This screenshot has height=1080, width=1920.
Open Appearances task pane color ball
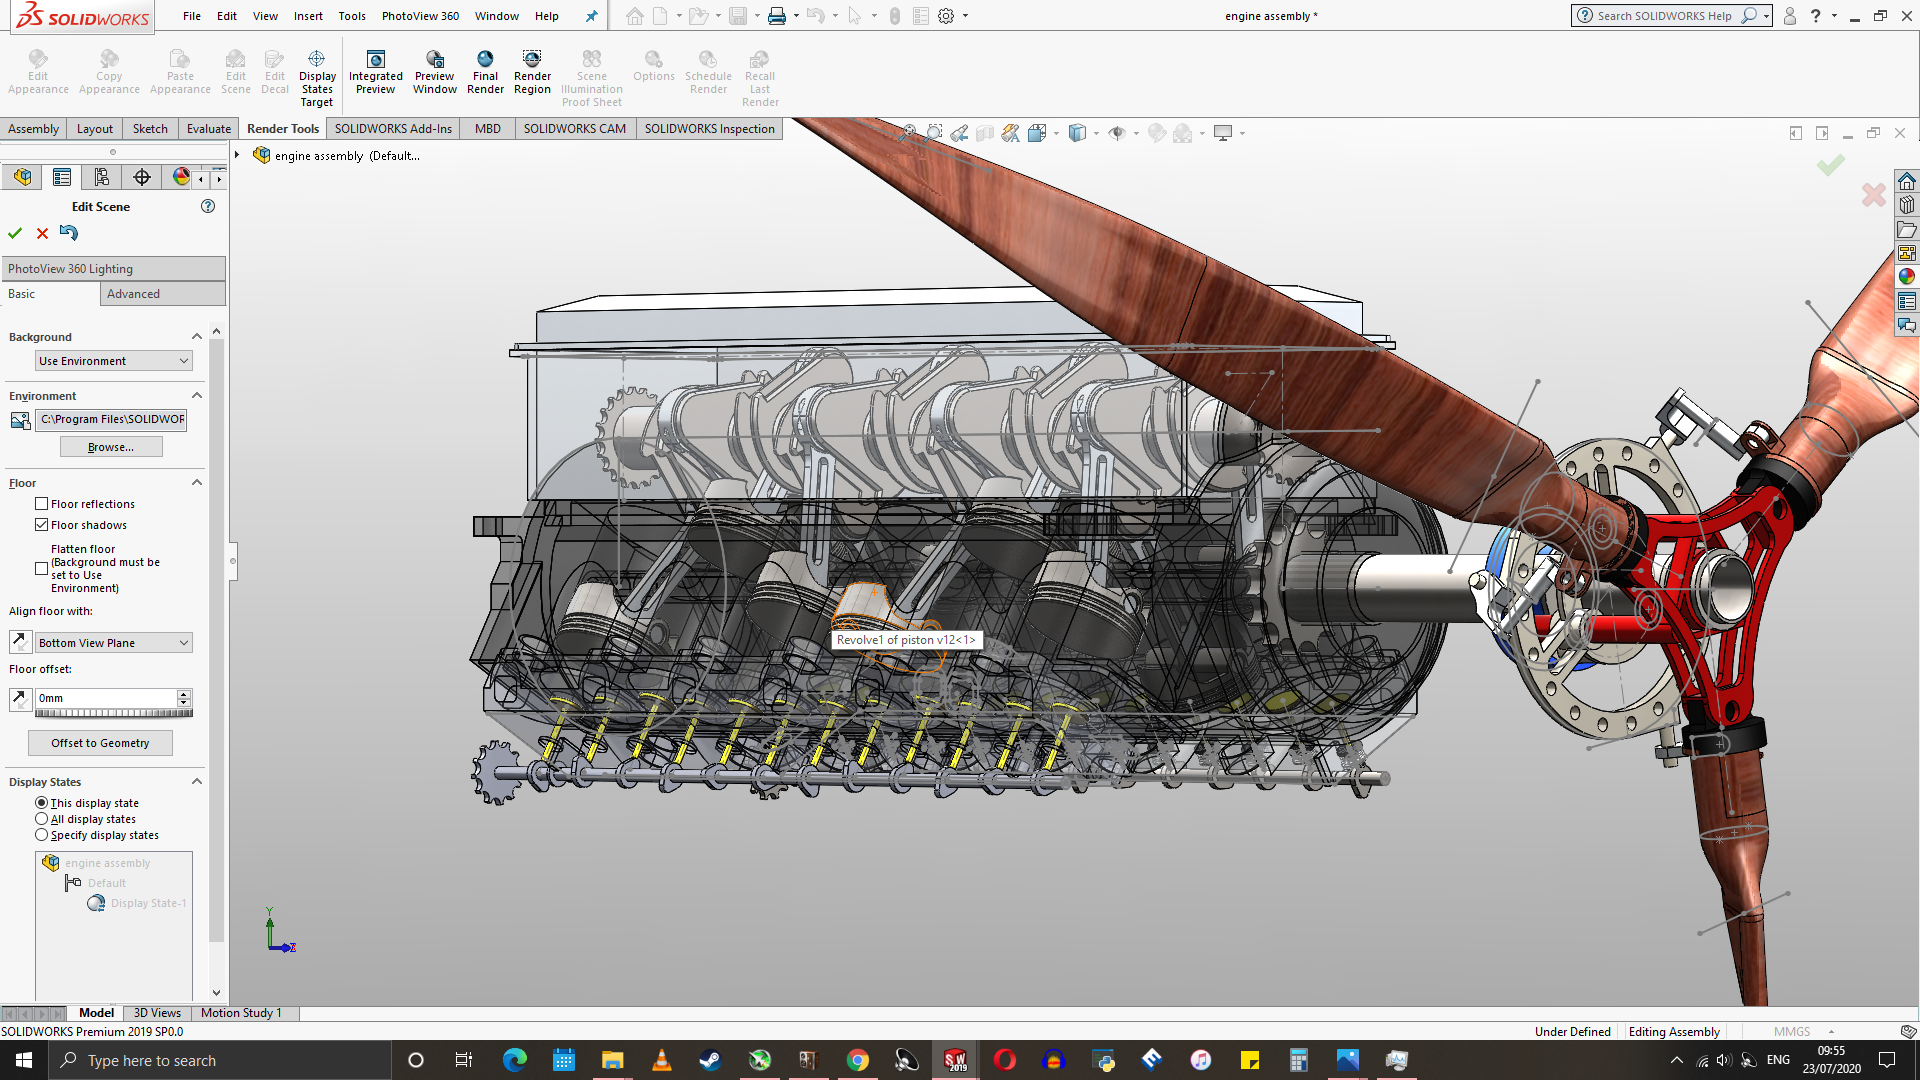[x=1907, y=277]
